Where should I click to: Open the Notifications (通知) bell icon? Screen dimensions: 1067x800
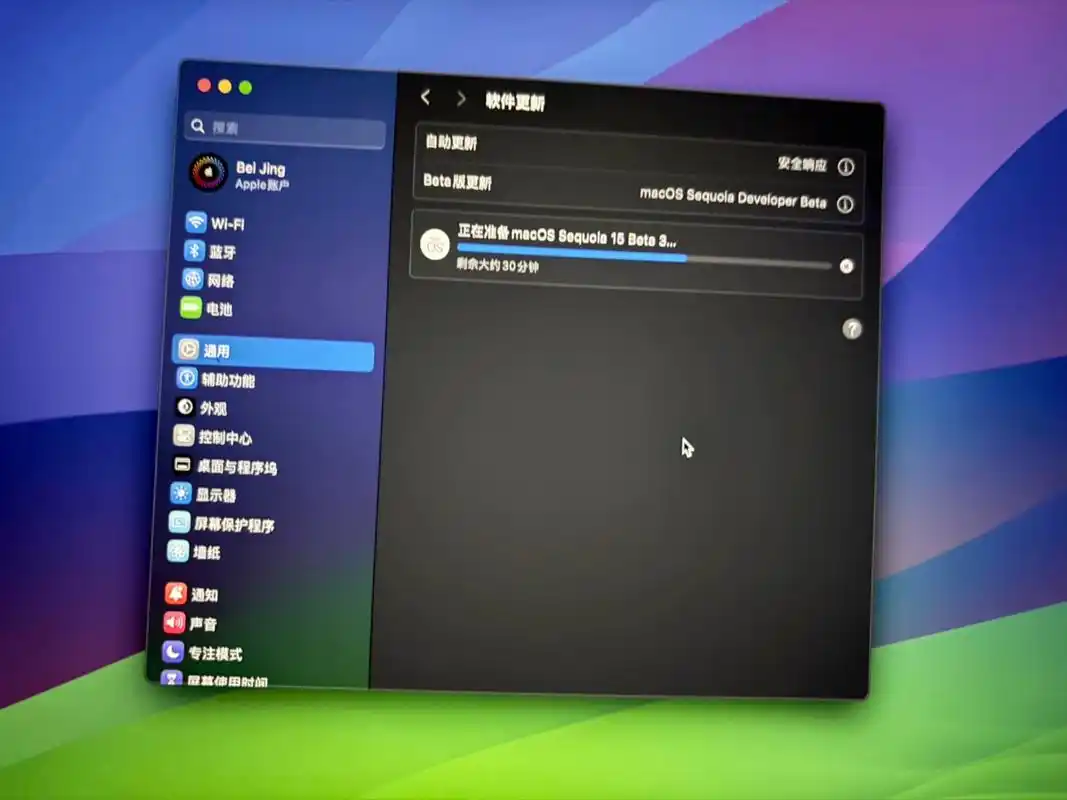pos(176,593)
